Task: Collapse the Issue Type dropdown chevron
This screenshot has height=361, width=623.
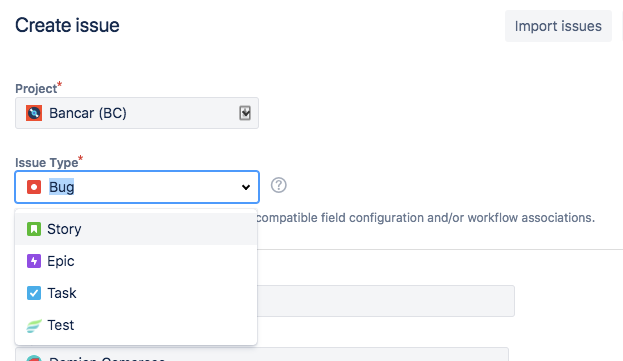Action: (x=246, y=187)
